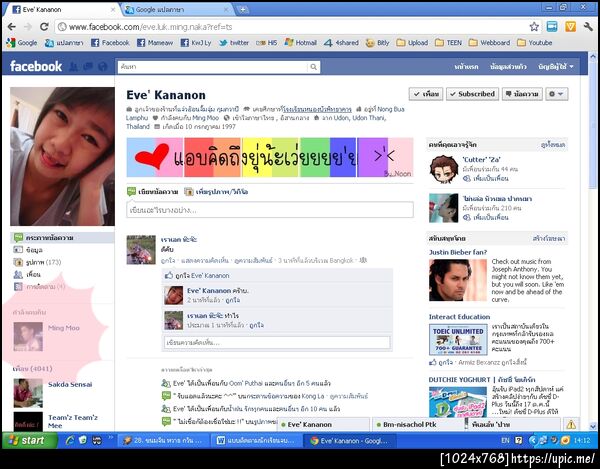This screenshot has width=600, height=469.
Task: Open Bm-nisachol Ptk chat tab
Action: pyautogui.click(x=418, y=424)
